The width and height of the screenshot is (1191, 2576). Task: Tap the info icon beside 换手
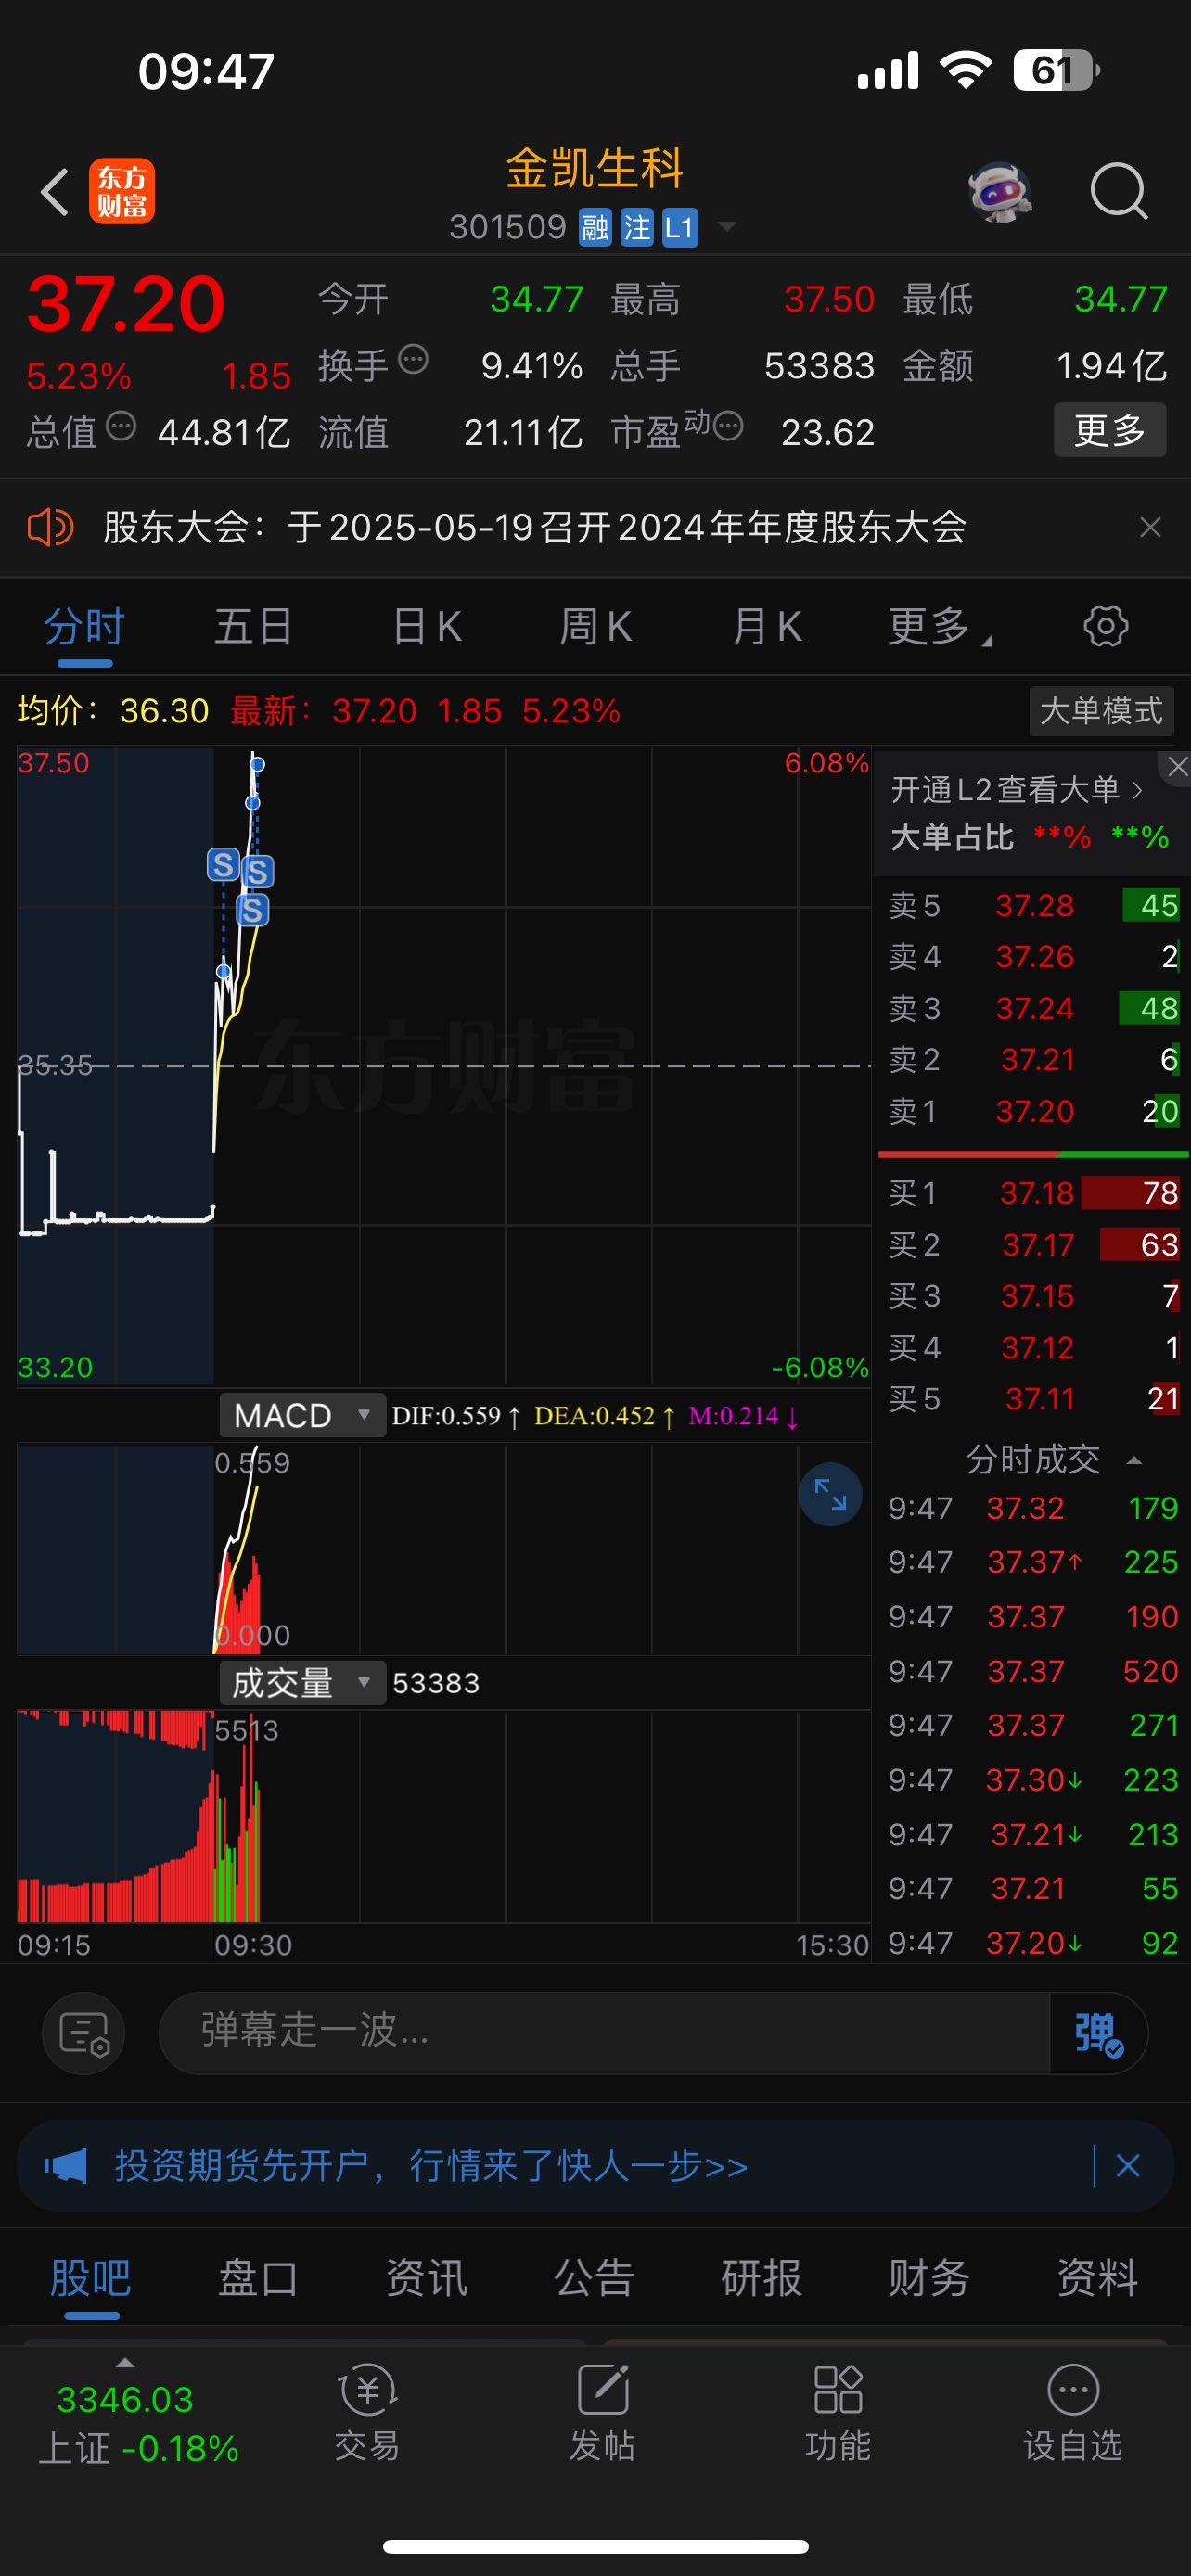click(413, 359)
